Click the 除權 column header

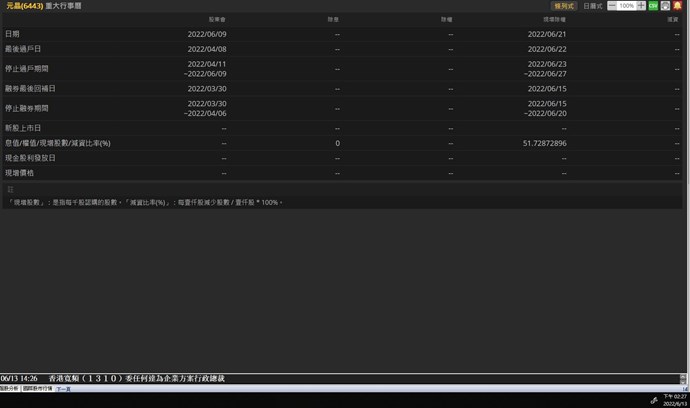pyautogui.click(x=447, y=19)
